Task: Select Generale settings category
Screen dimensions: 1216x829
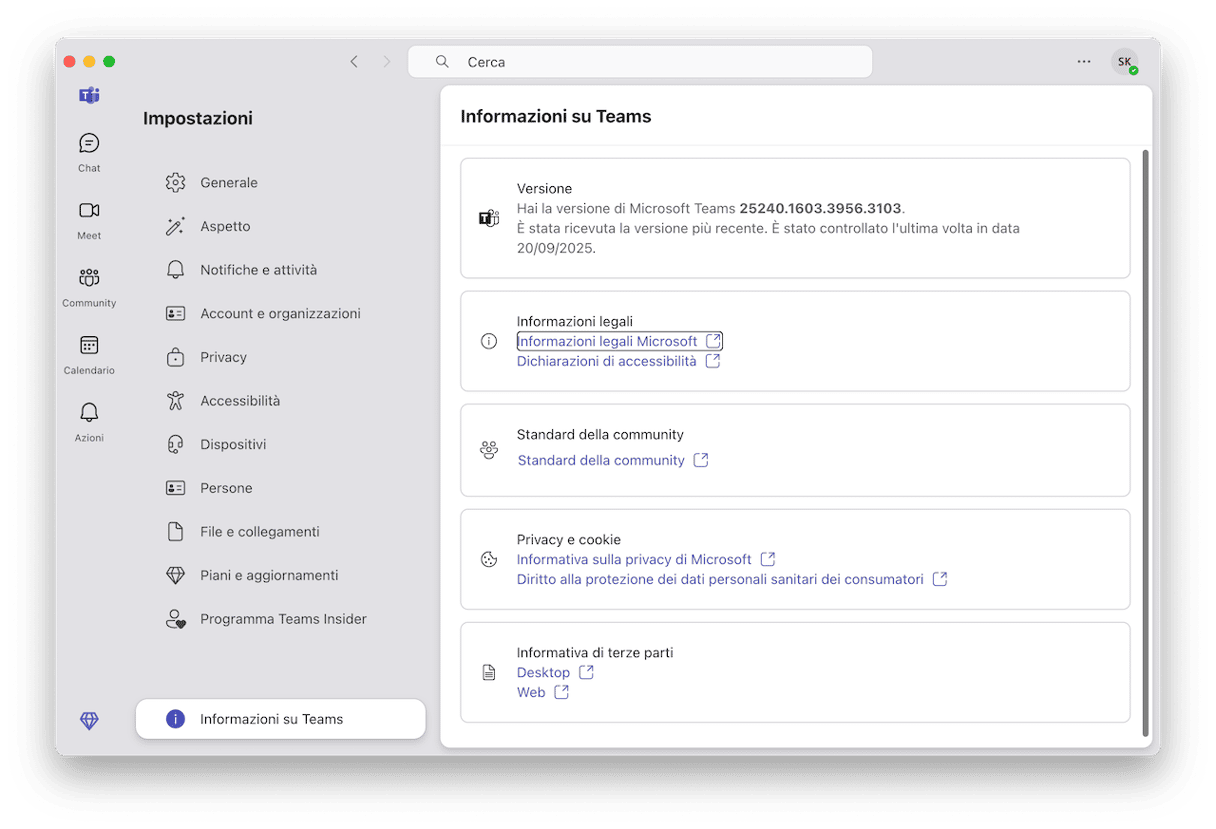Action: (x=229, y=183)
